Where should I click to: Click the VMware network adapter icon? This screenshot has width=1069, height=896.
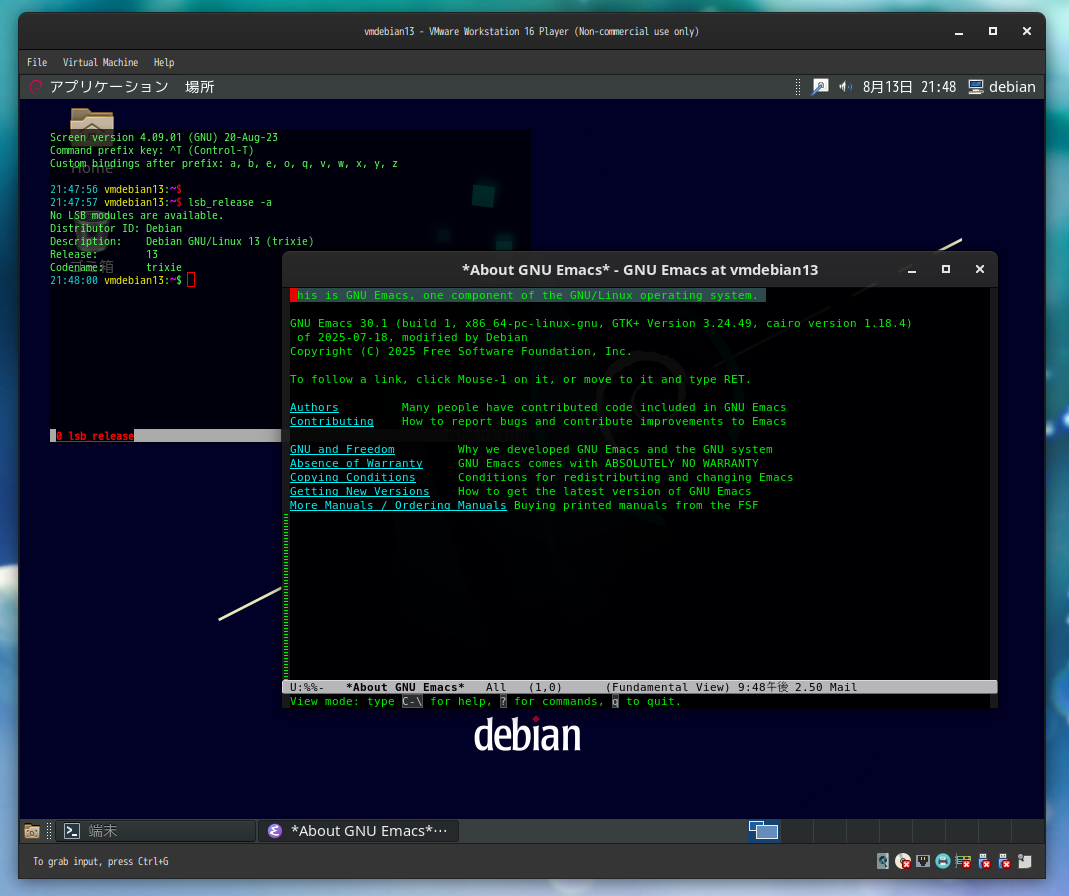click(x=923, y=861)
